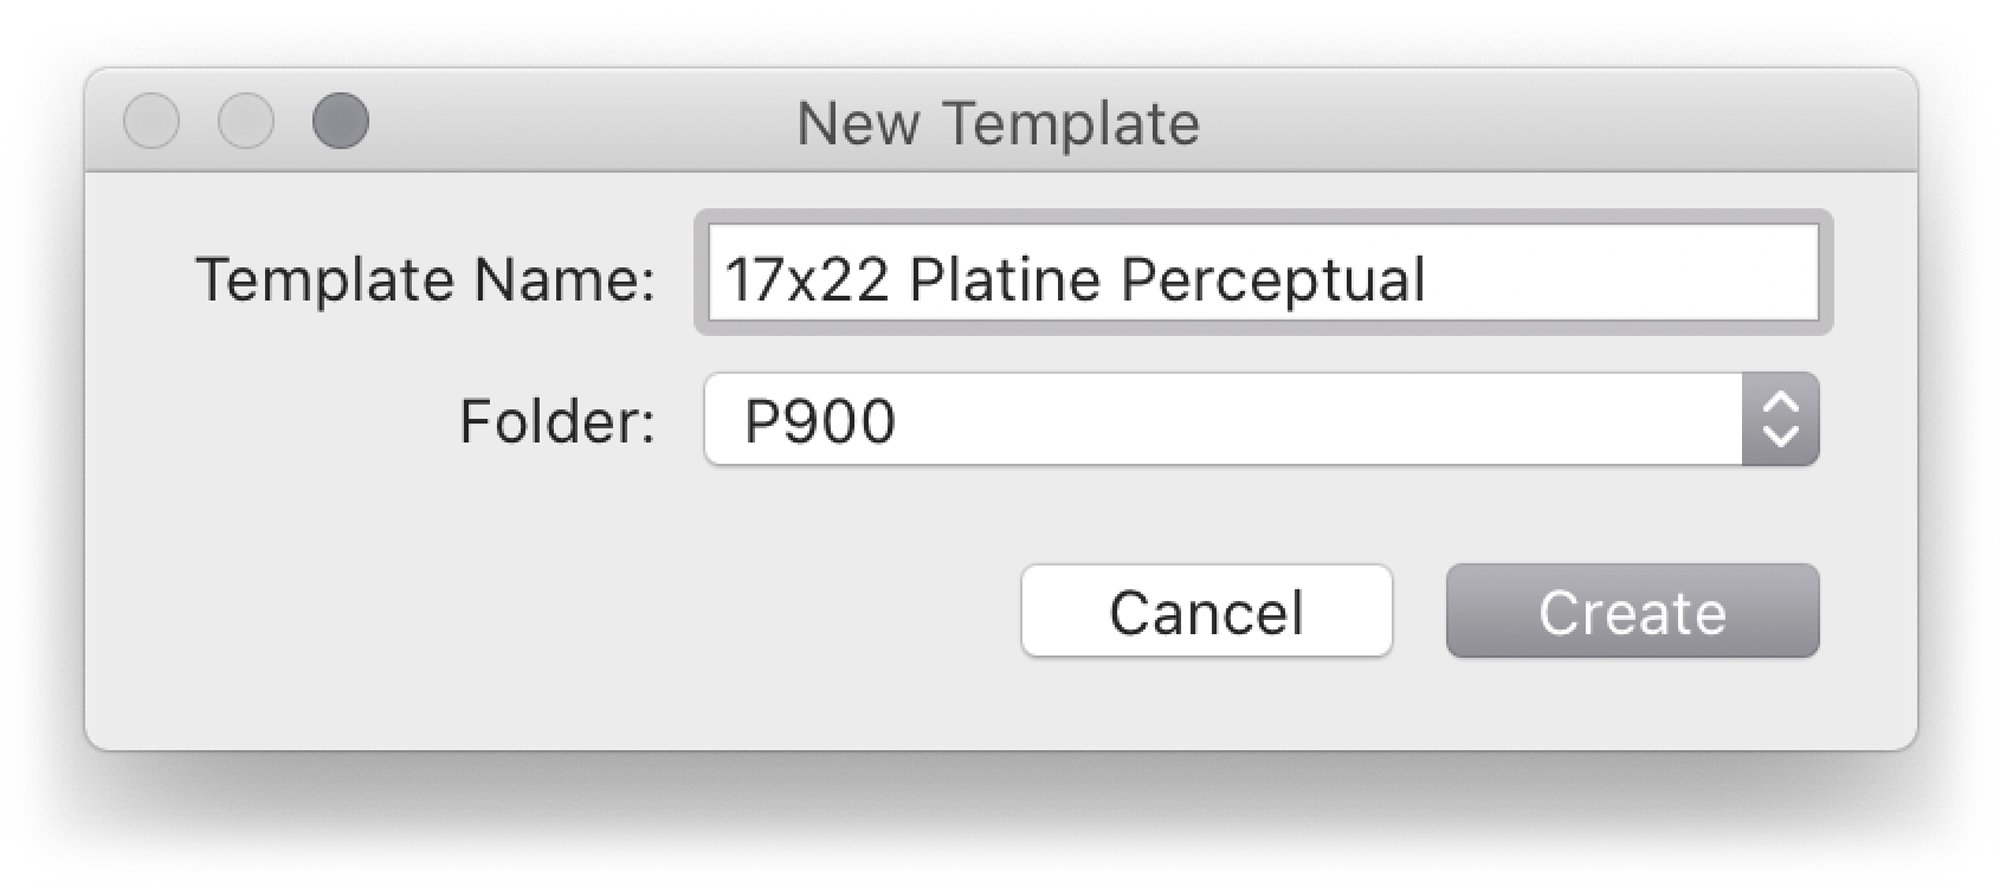This screenshot has height=885, width=2000.
Task: Click the "Template Name:" label
Action: pos(425,279)
